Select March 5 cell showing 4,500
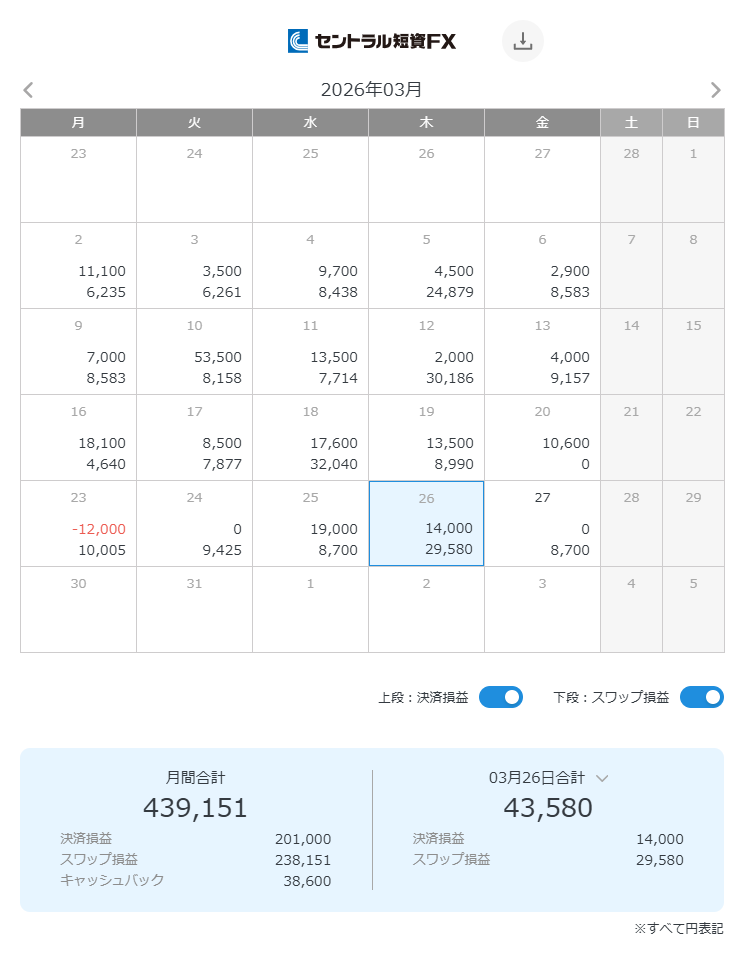 coord(426,266)
